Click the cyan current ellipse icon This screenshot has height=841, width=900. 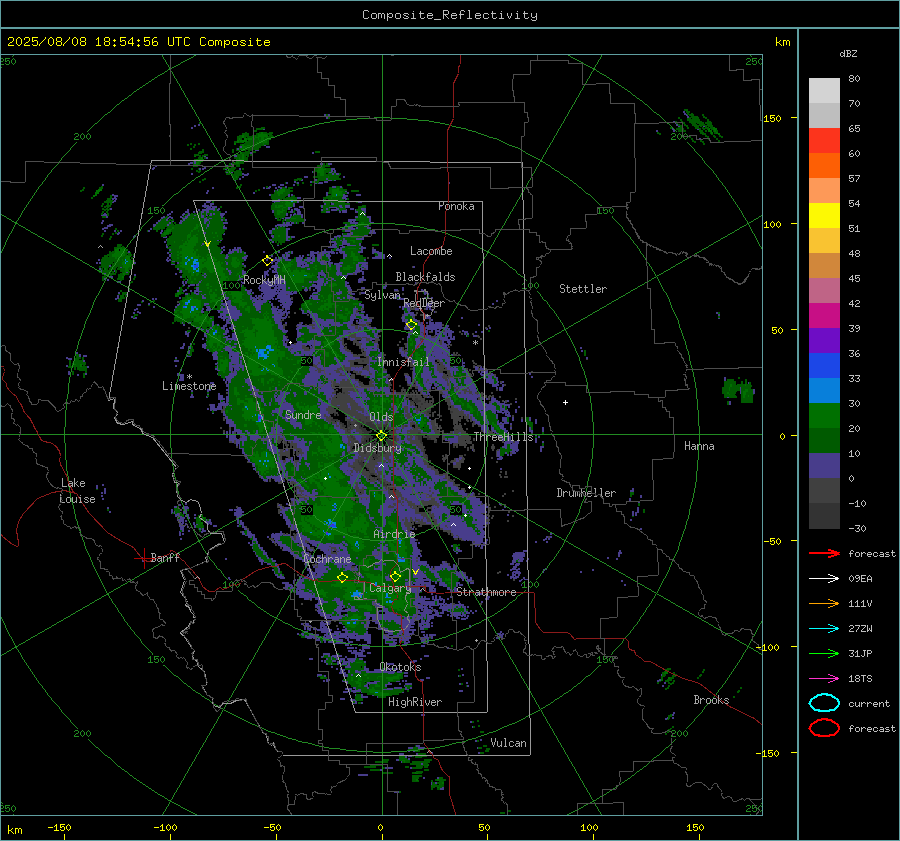pyautogui.click(x=824, y=703)
